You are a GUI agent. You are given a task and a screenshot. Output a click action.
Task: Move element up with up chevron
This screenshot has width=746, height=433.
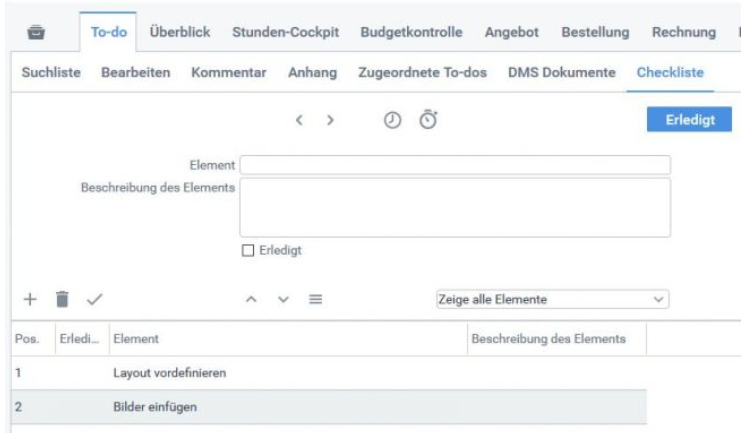pyautogui.click(x=251, y=299)
